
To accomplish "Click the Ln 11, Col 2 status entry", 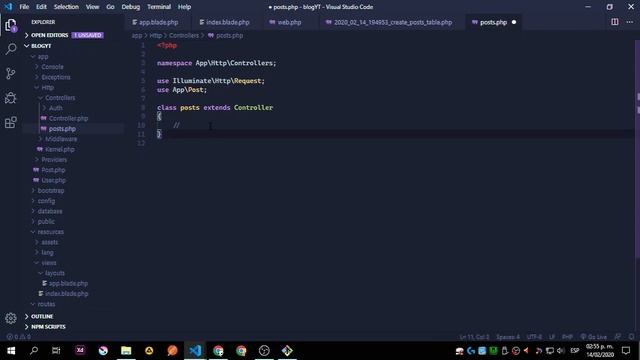I will pyautogui.click(x=474, y=337).
